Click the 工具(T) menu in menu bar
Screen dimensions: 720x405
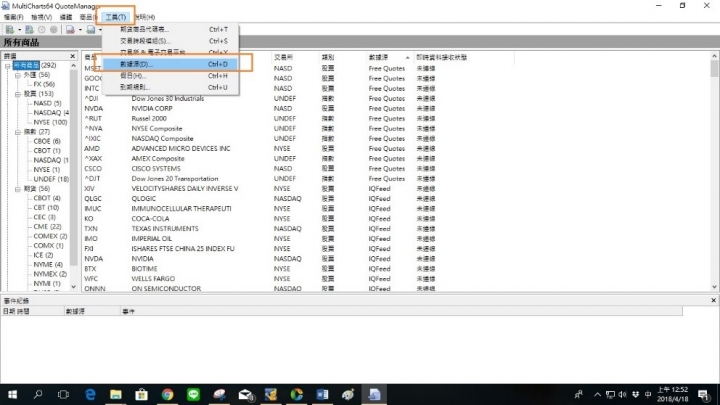click(115, 17)
